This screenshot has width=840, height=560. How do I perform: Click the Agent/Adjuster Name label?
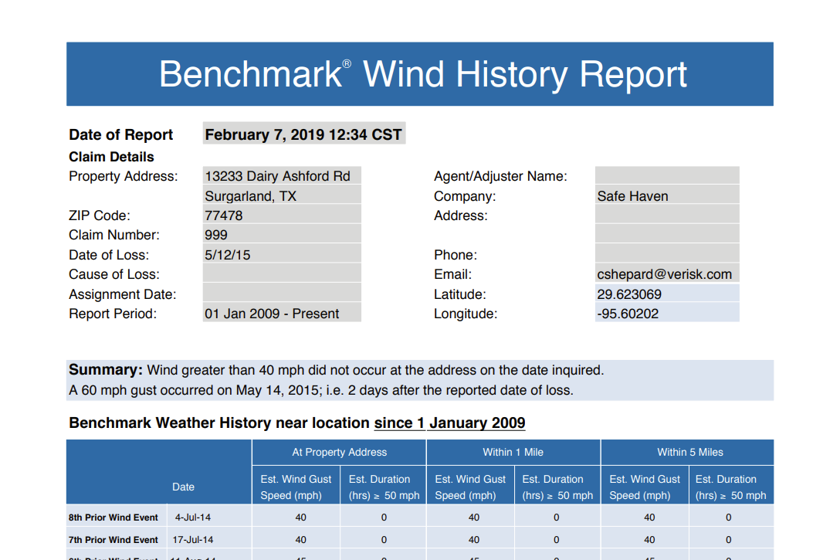click(x=500, y=176)
